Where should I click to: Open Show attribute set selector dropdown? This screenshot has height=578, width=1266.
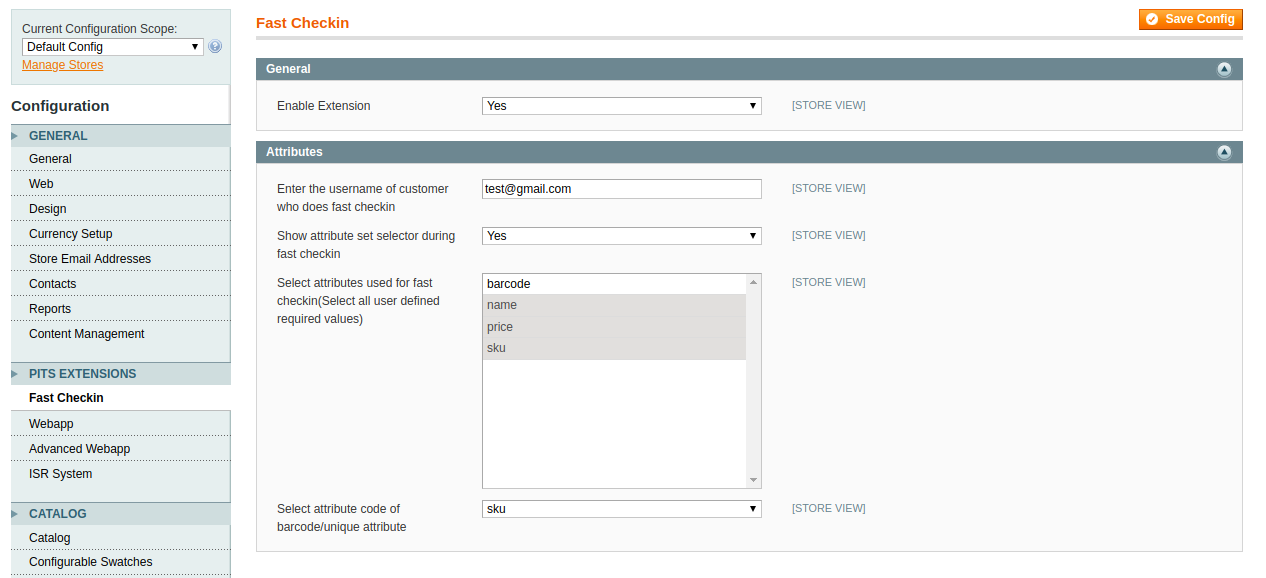pyautogui.click(x=621, y=236)
